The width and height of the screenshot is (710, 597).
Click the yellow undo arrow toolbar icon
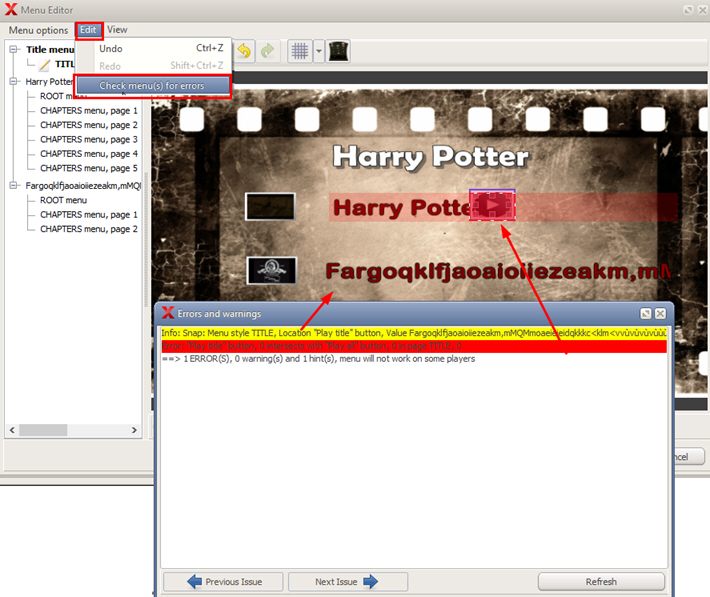(x=244, y=51)
